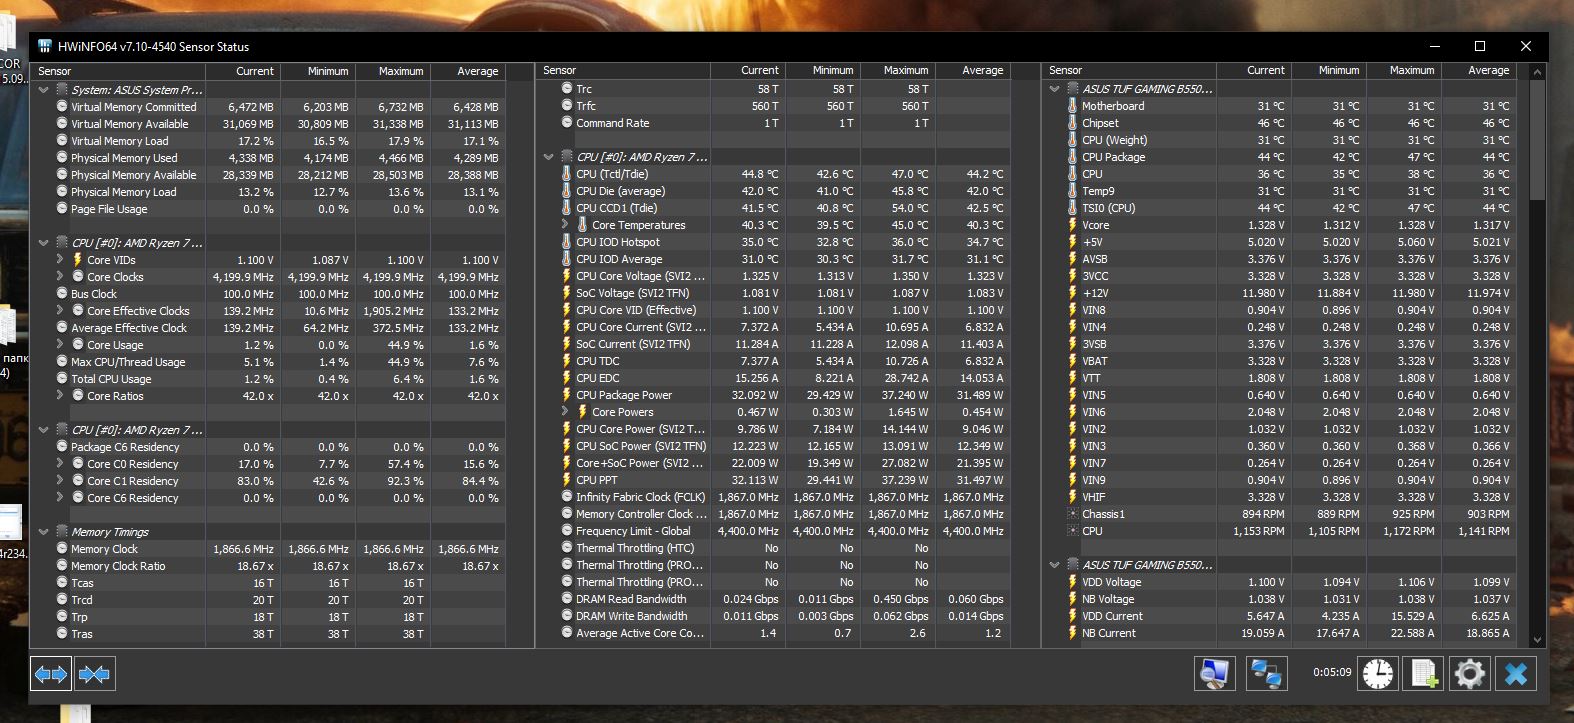
Task: Click the lightning icon beside CPU Package Power
Action: (567, 395)
